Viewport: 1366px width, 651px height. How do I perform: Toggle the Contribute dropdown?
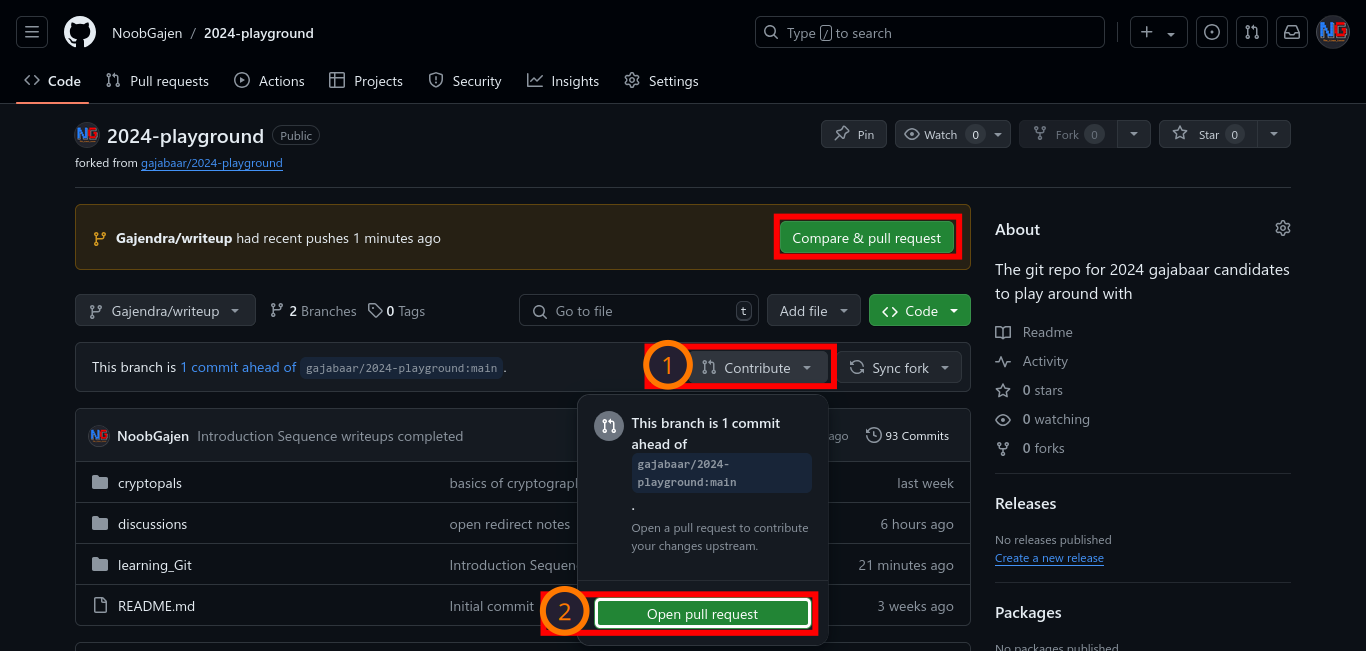pos(757,368)
